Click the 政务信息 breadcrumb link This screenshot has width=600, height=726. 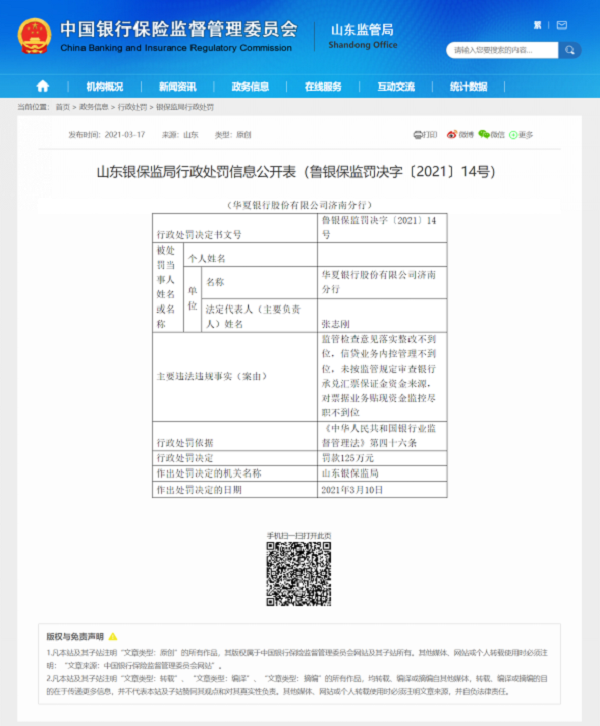94,107
